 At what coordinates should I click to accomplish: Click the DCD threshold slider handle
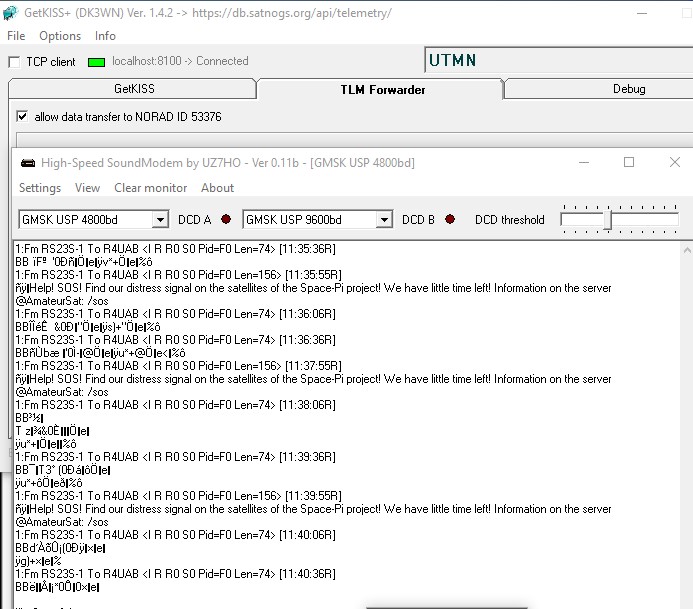[608, 220]
